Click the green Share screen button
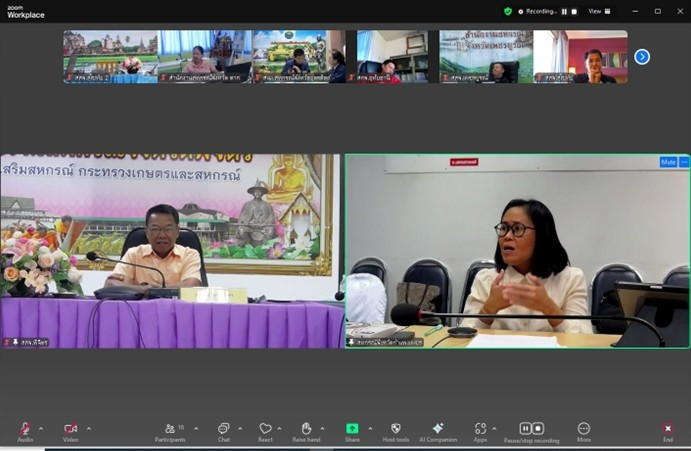The width and height of the screenshot is (691, 451). click(x=352, y=429)
